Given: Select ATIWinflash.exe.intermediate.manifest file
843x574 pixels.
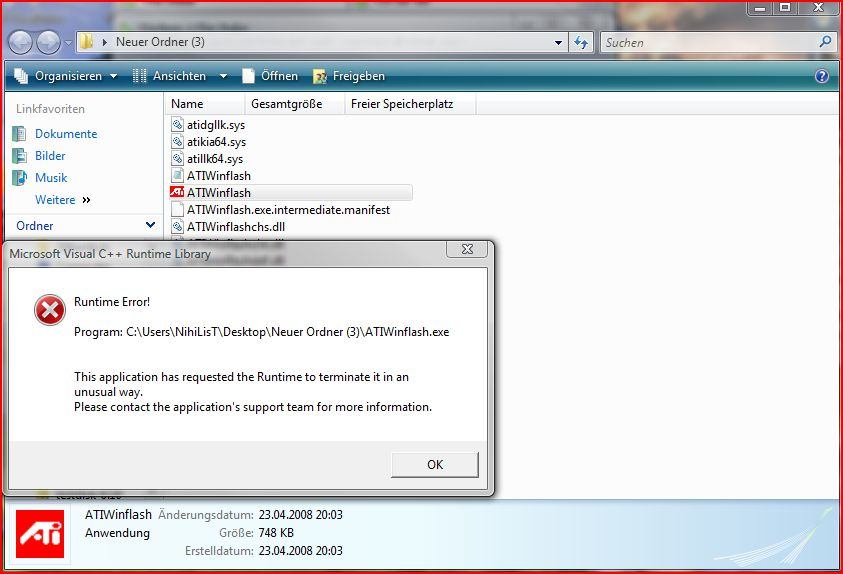Looking at the screenshot, I should tap(288, 210).
